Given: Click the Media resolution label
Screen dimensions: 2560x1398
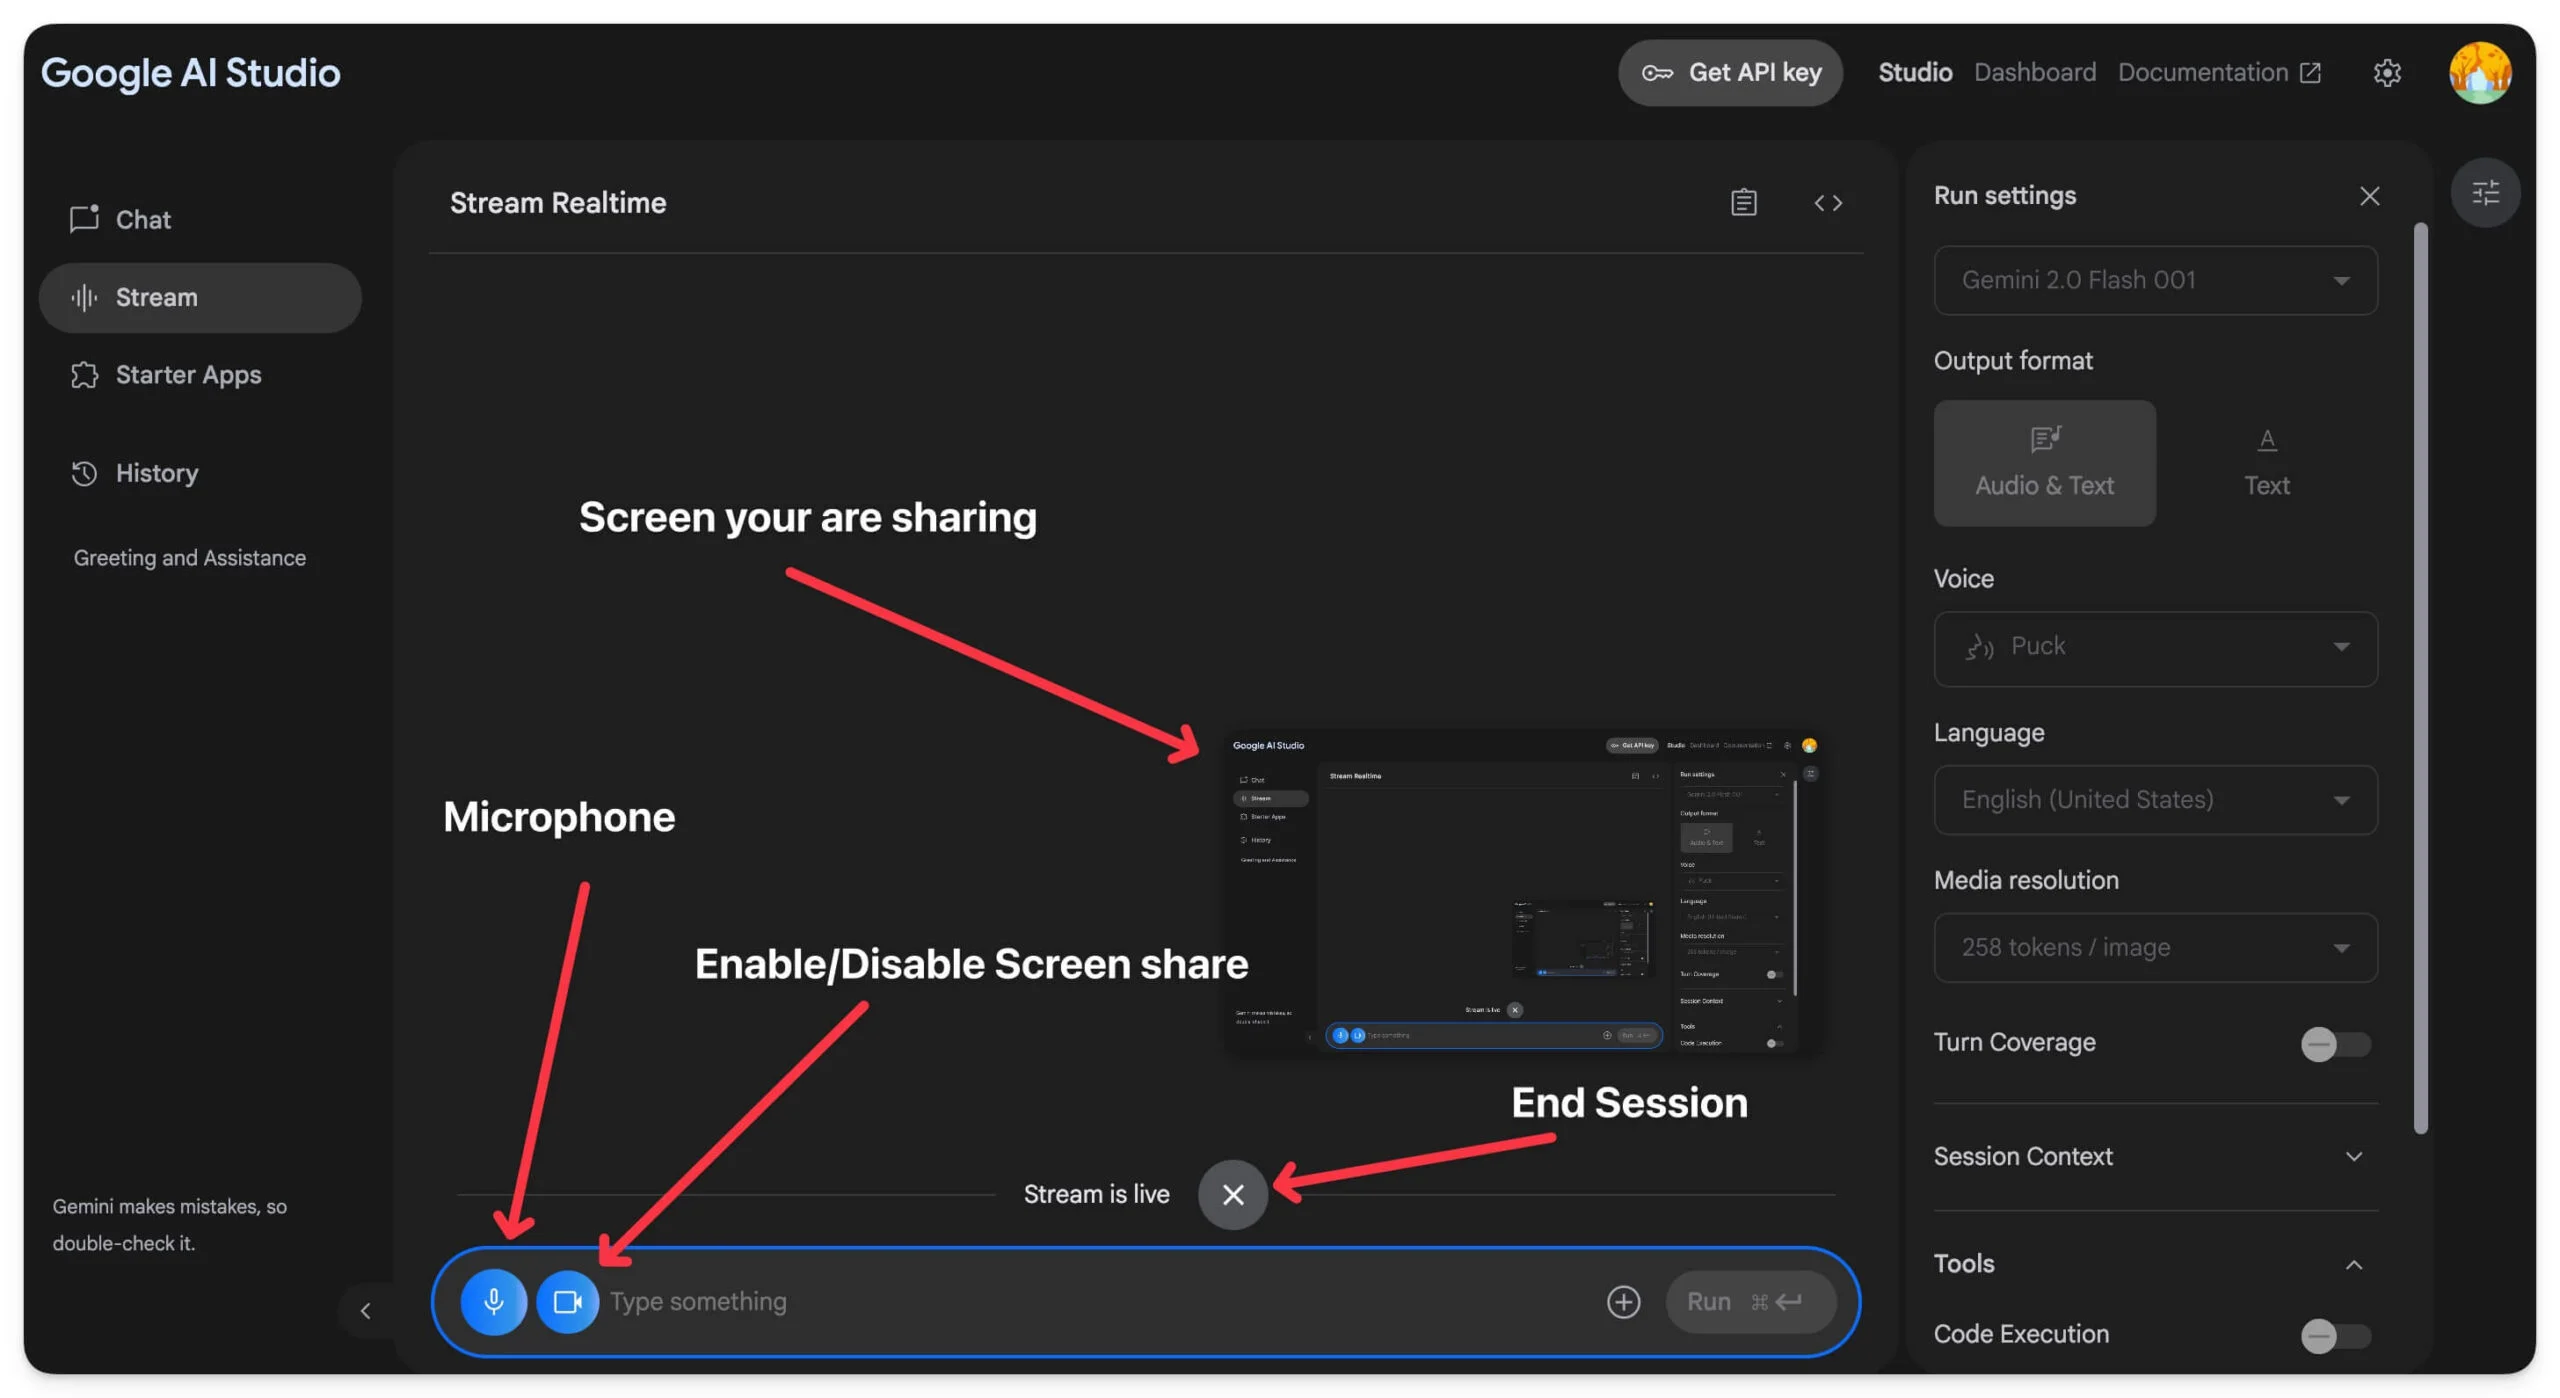Looking at the screenshot, I should 2025,880.
